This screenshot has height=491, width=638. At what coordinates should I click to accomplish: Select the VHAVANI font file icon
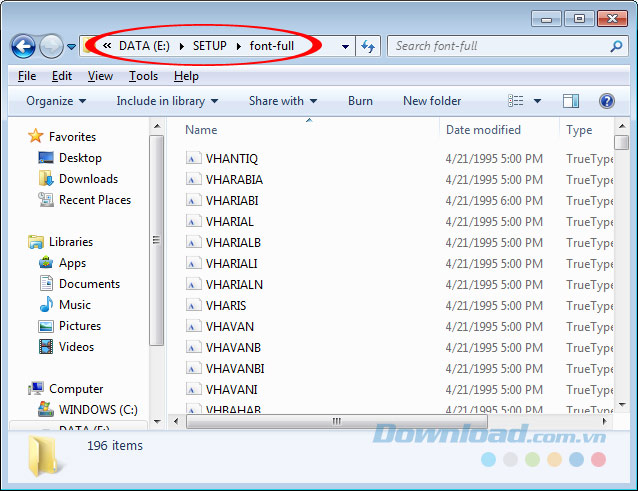(193, 389)
